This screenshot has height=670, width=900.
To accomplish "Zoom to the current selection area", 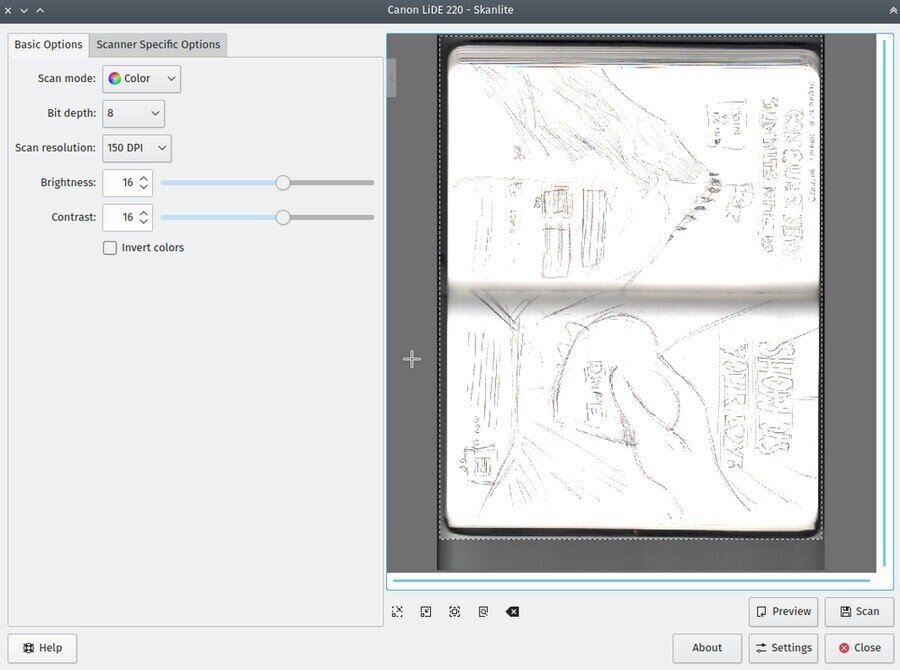I will point(454,611).
